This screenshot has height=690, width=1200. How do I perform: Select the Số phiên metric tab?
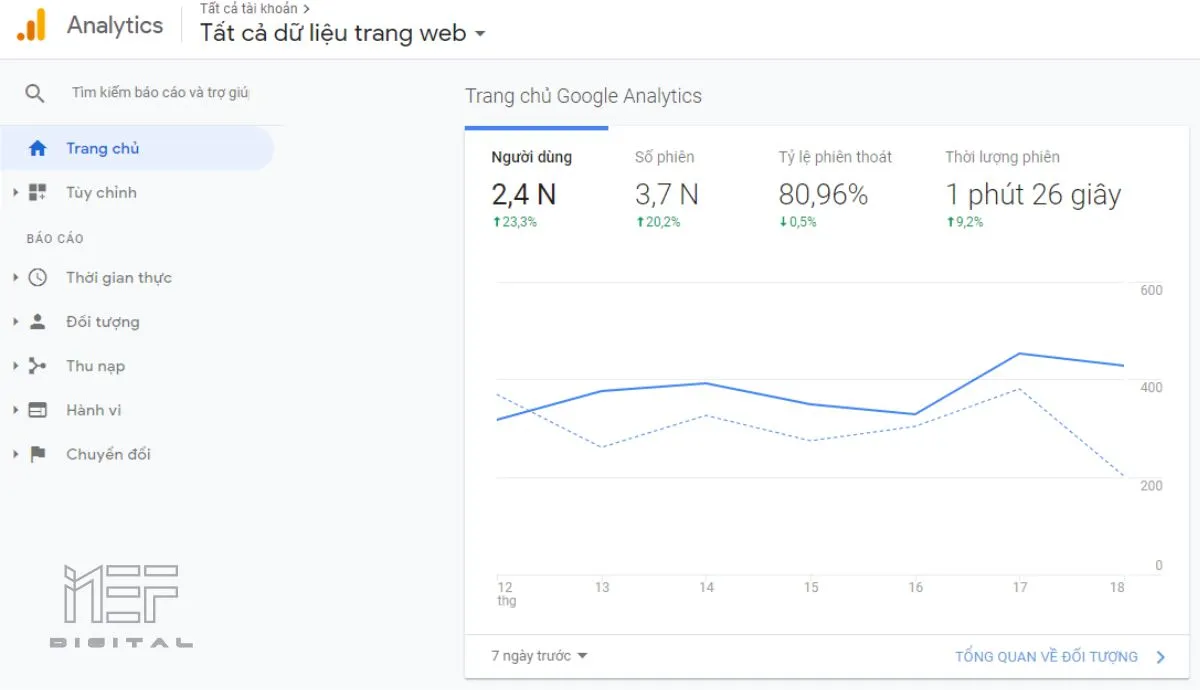[x=667, y=188]
